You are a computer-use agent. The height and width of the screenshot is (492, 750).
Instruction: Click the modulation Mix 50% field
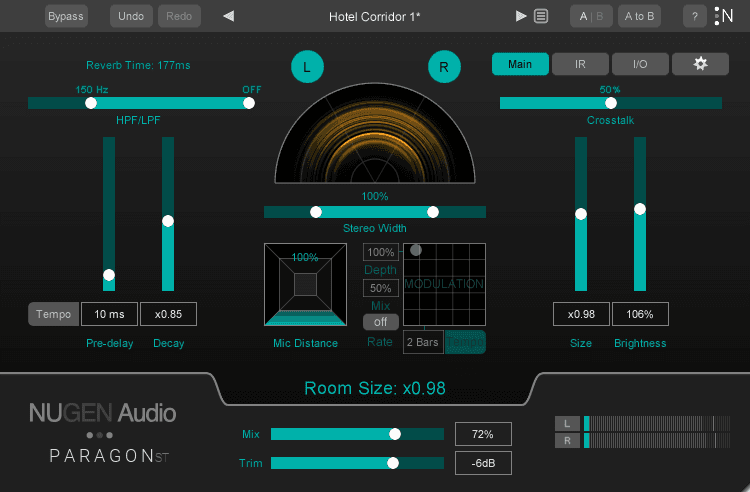(x=381, y=288)
